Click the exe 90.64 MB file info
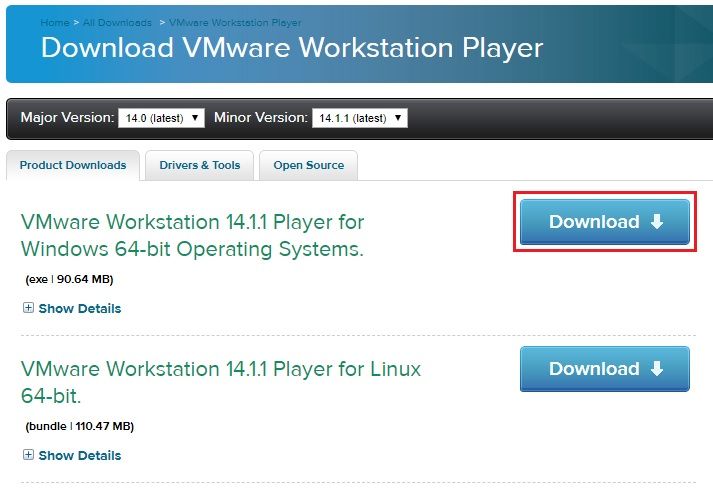The image size is (713, 489). coord(69,279)
